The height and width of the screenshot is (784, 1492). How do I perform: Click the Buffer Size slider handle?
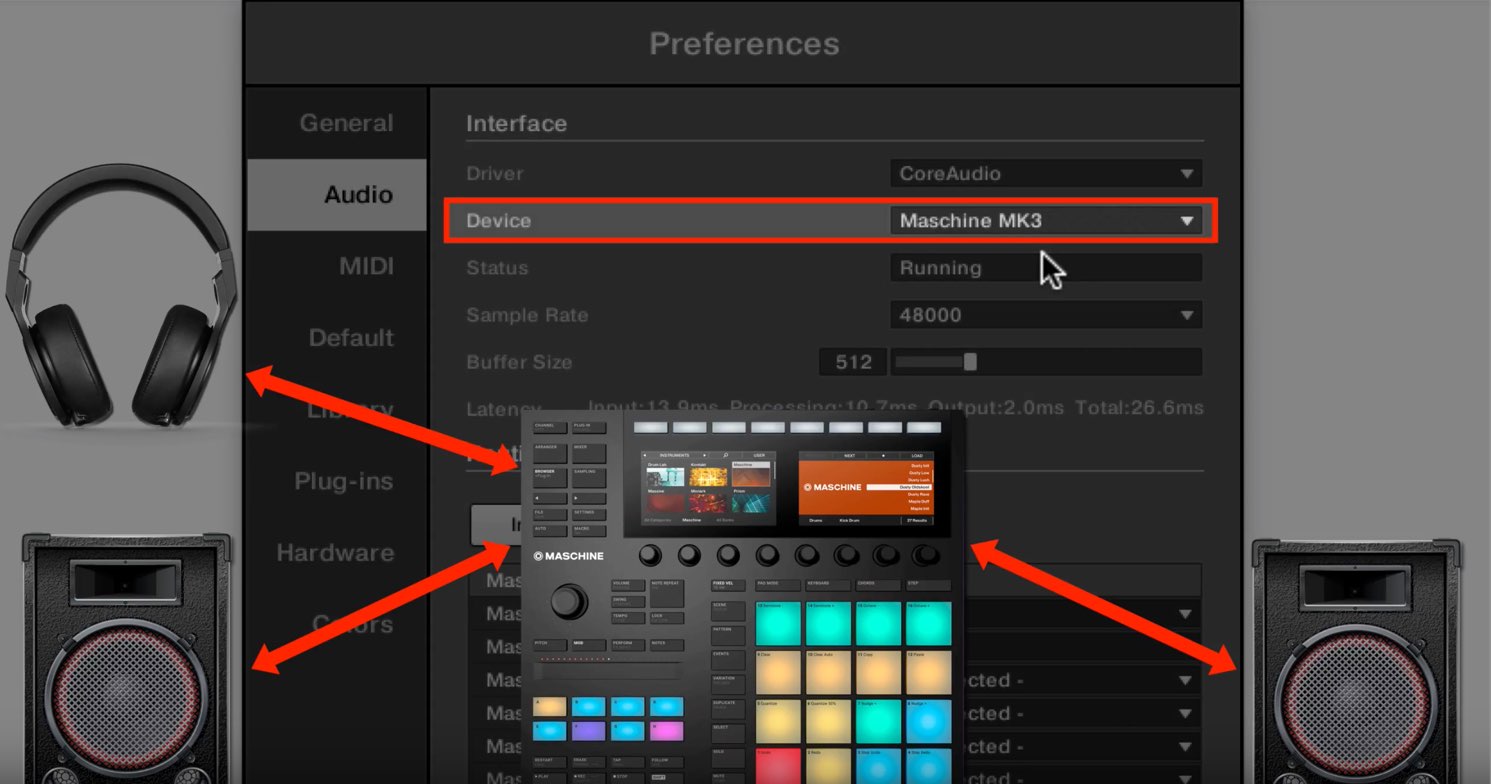pyautogui.click(x=969, y=362)
